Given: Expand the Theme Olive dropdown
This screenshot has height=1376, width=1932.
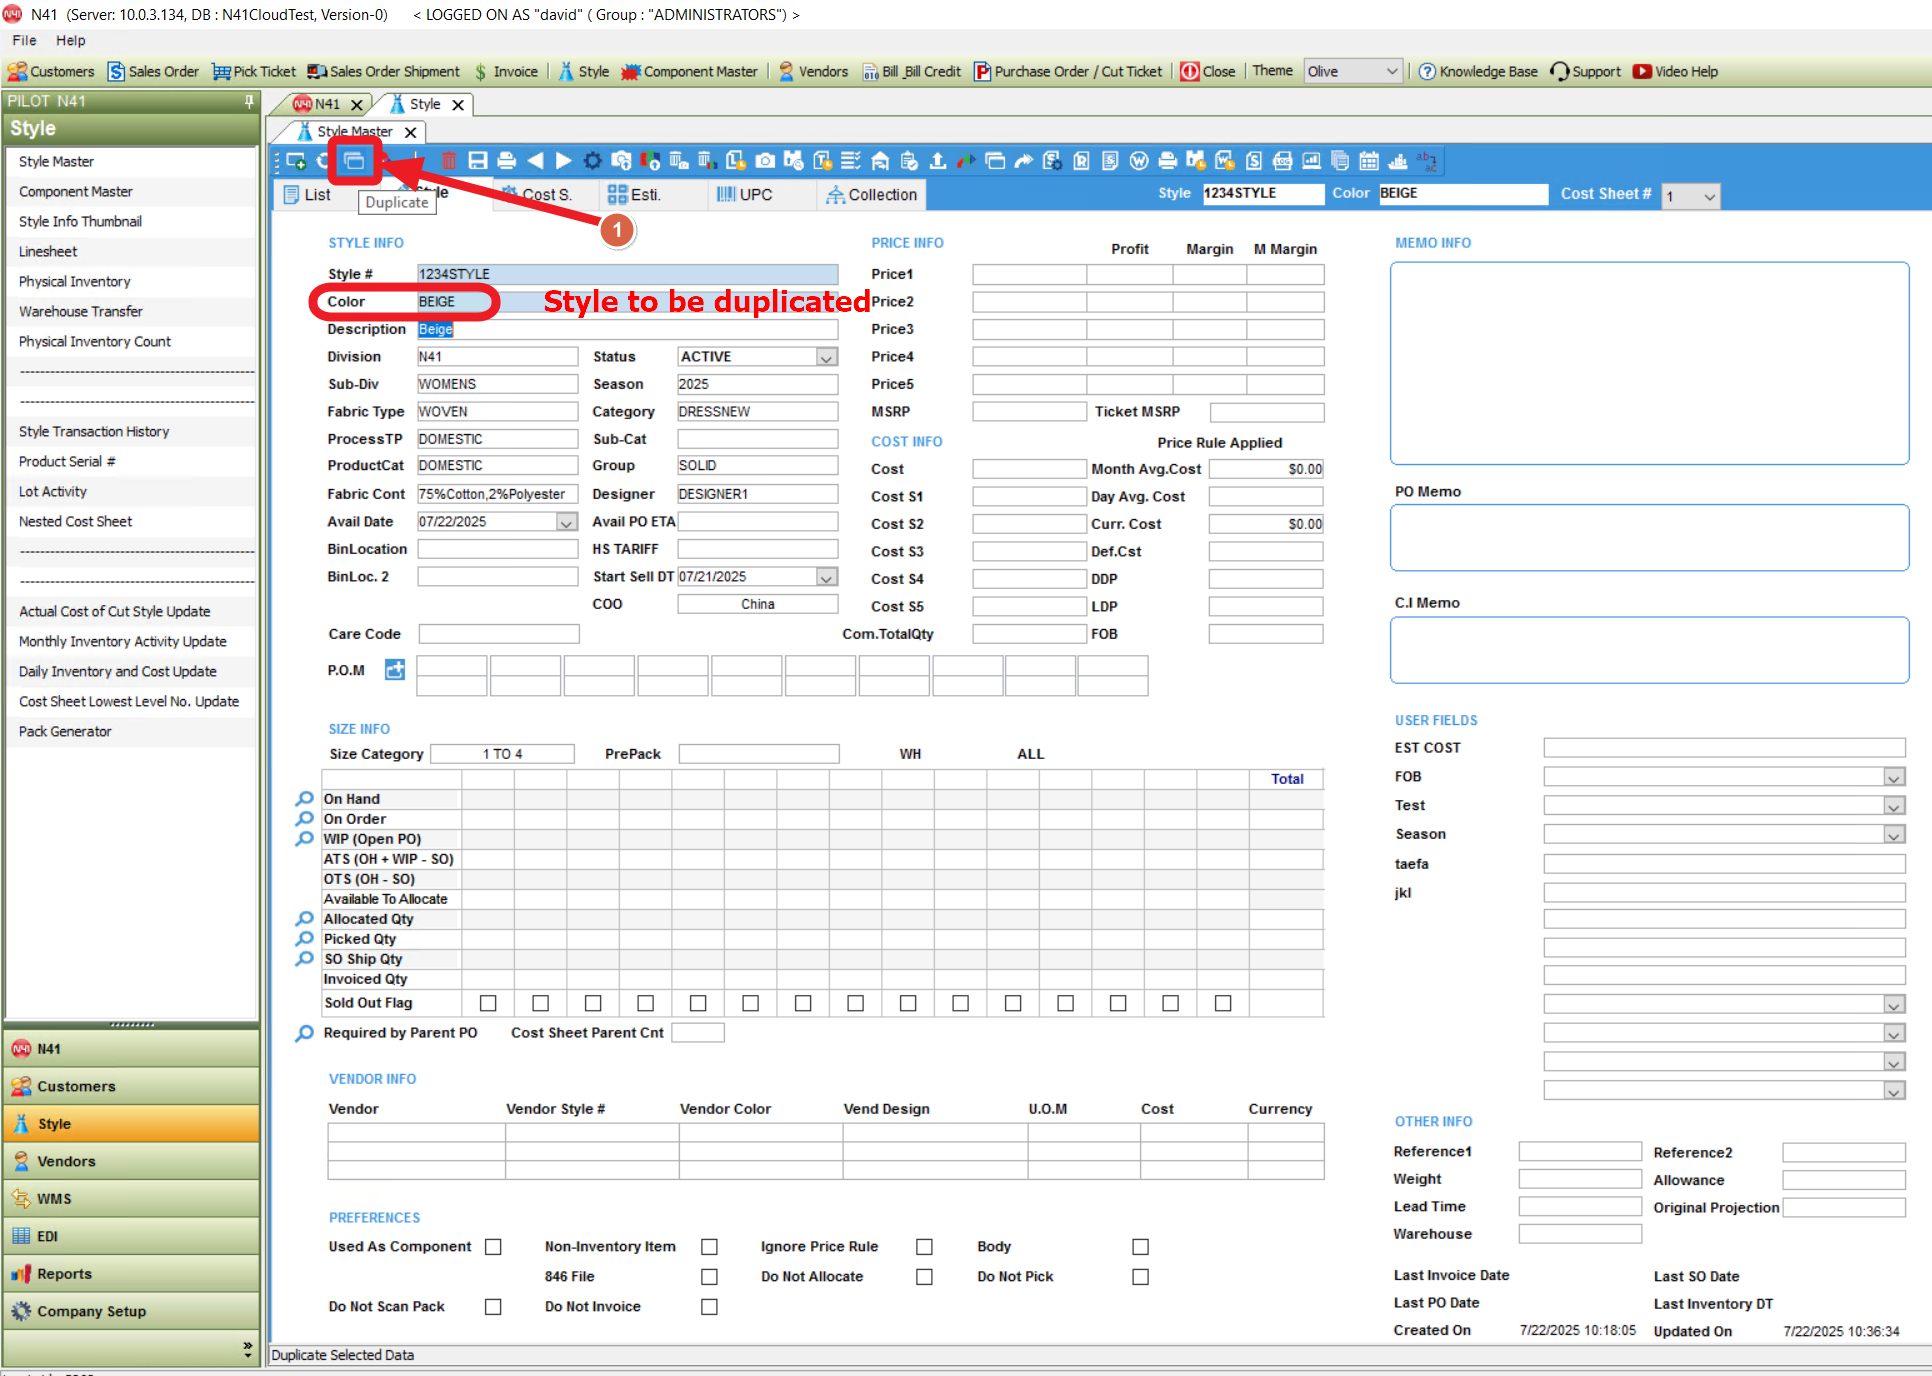Looking at the screenshot, I should pyautogui.click(x=1391, y=71).
